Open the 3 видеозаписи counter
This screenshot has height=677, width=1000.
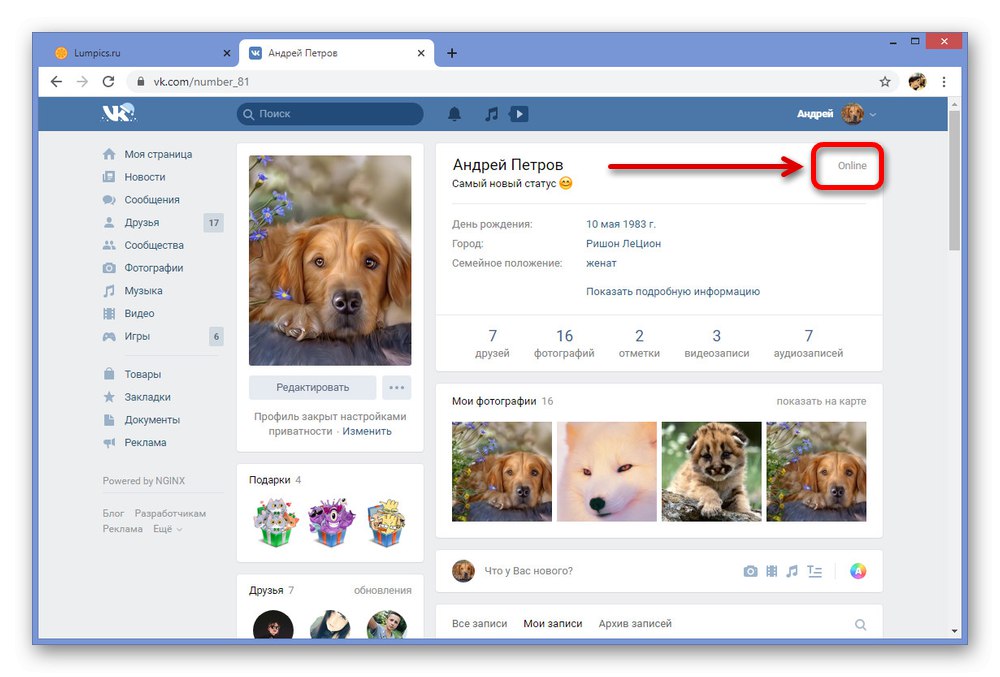point(716,343)
